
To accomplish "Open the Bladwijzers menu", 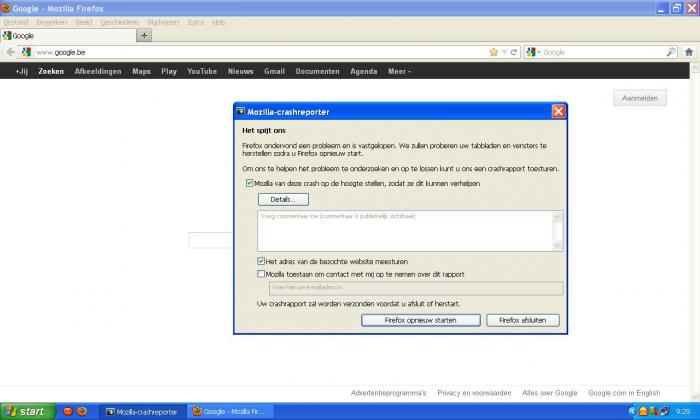I will pos(163,22).
